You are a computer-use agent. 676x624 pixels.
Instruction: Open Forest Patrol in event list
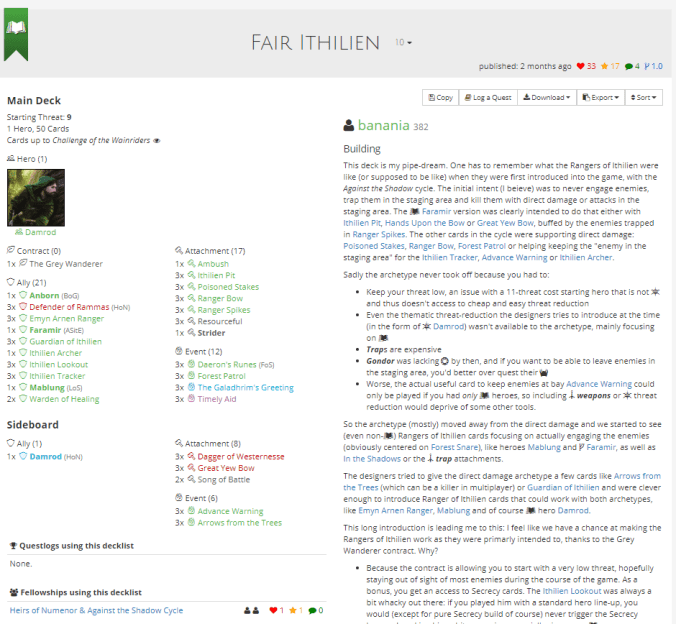tap(221, 376)
